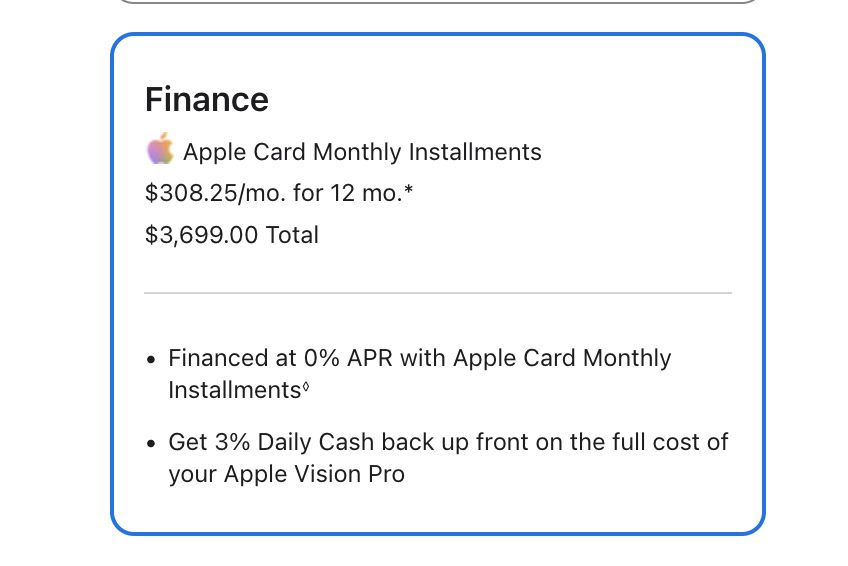The width and height of the screenshot is (848, 566).
Task: Click the Apple Card Monthly Installments label
Action: tap(362, 152)
